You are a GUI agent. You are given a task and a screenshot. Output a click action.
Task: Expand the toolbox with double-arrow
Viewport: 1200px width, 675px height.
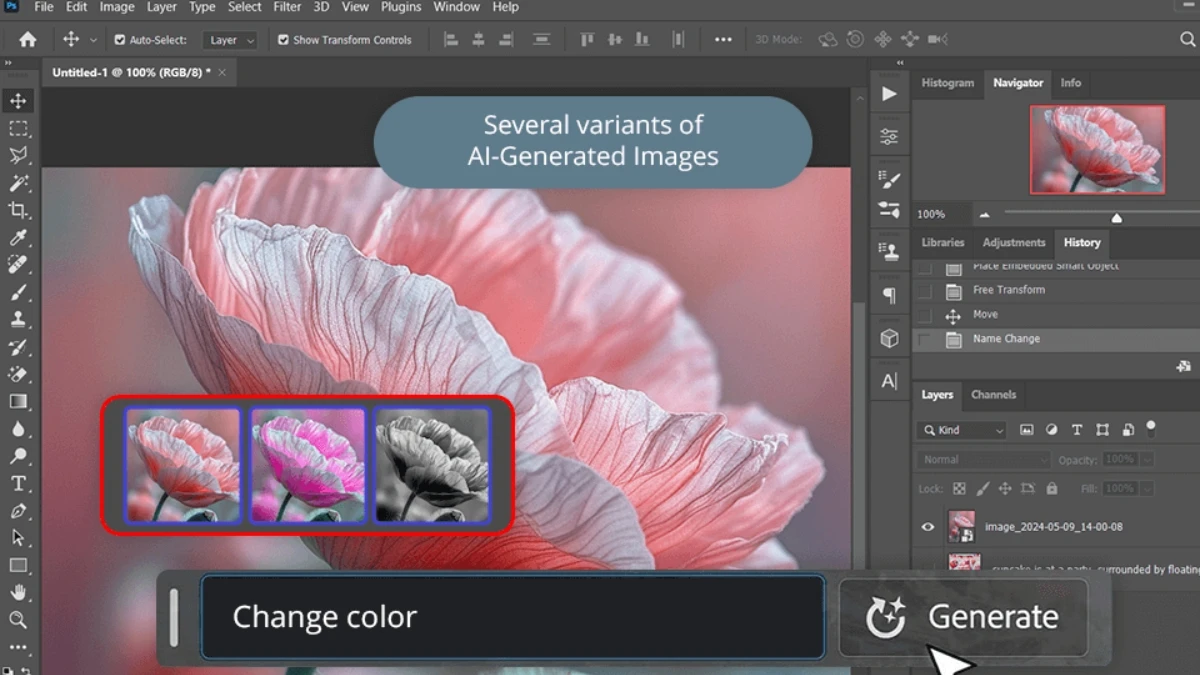tap(8, 62)
